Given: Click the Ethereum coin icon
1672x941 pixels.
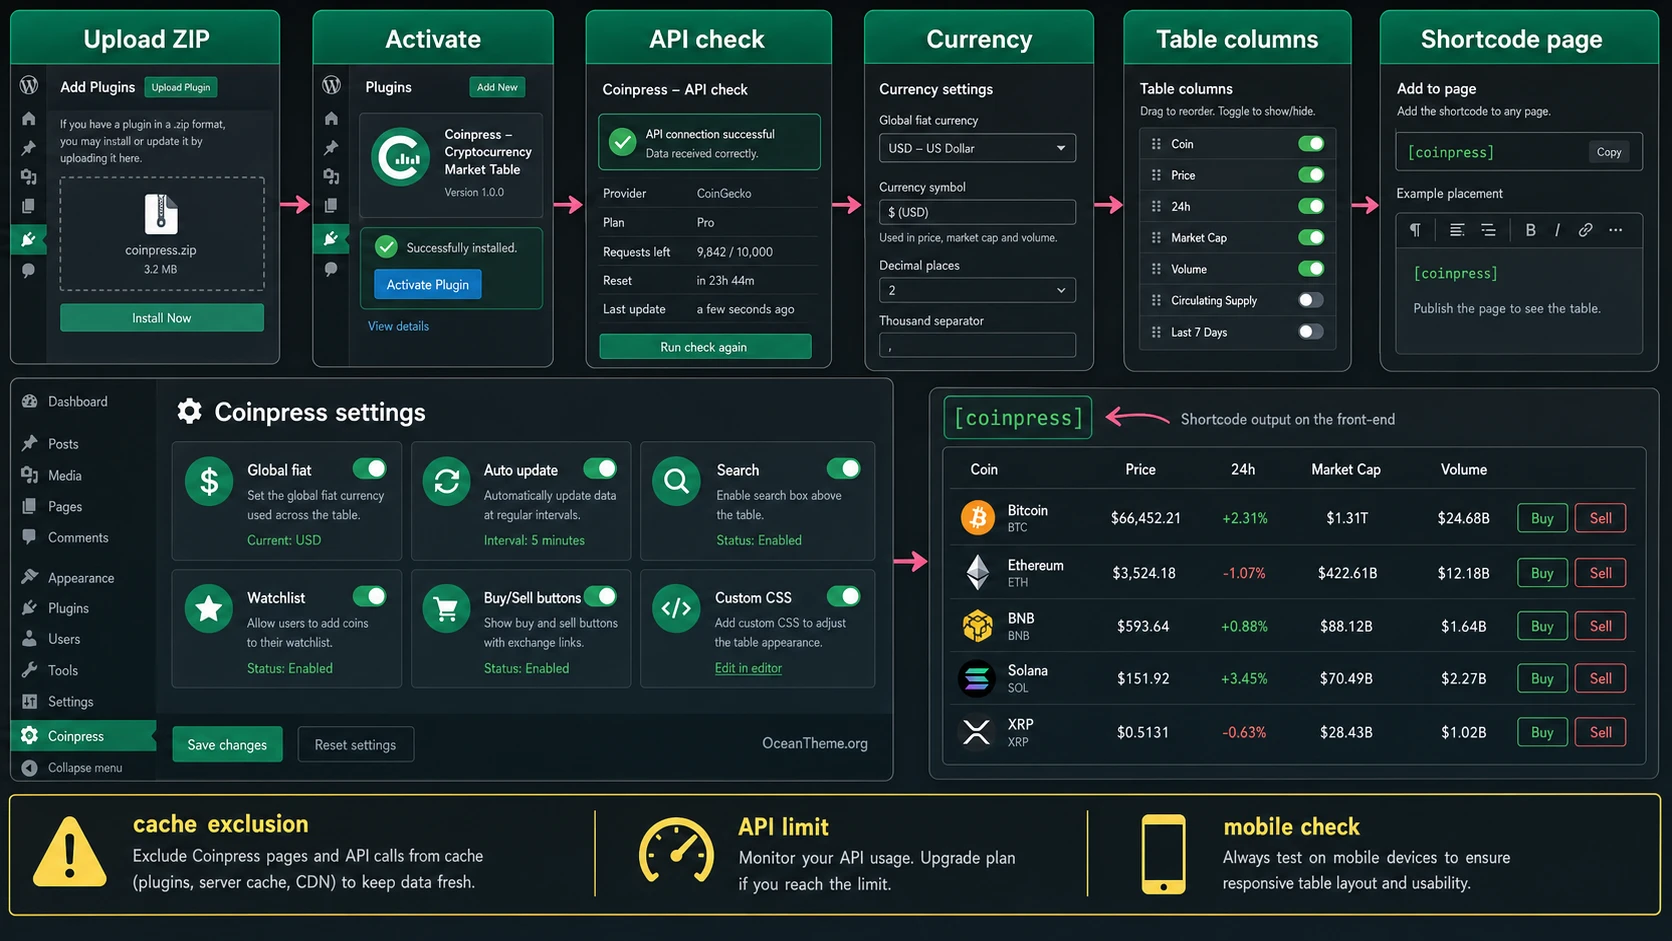Looking at the screenshot, I should coord(977,572).
